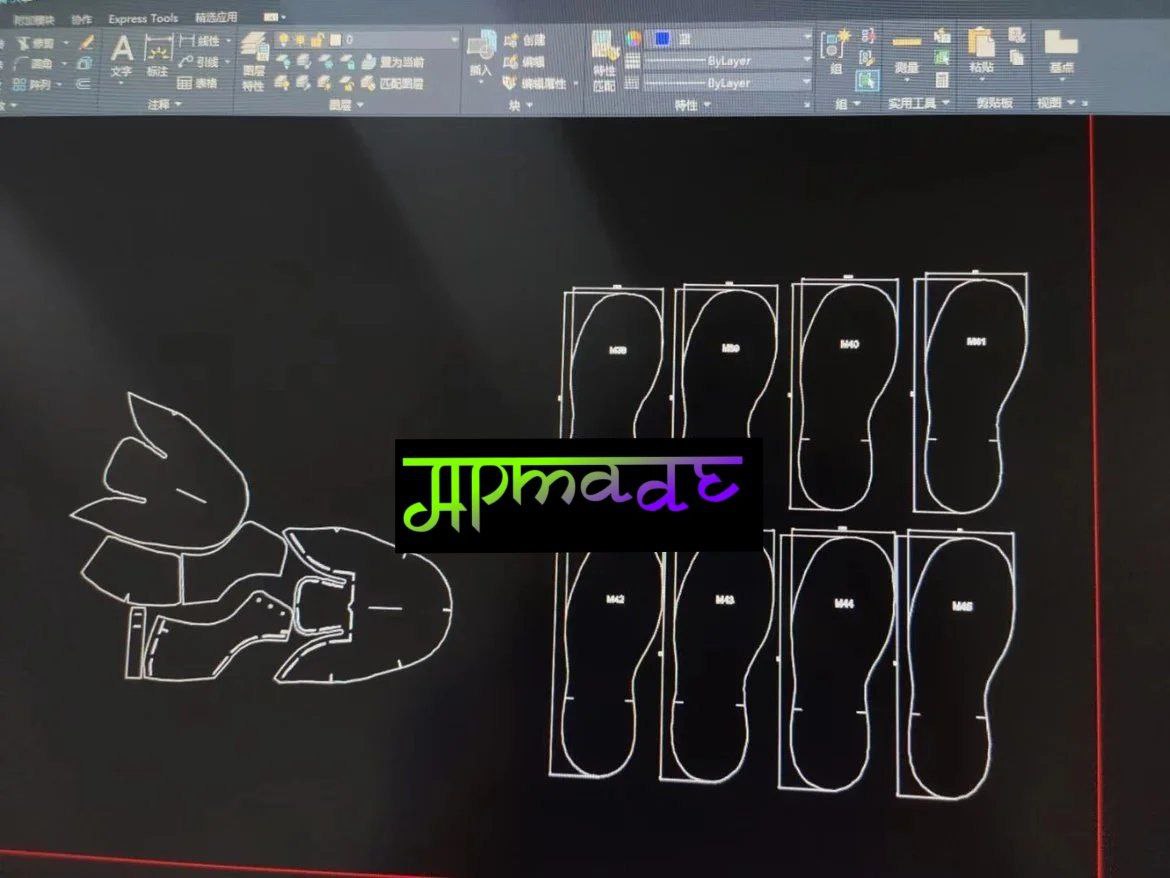This screenshot has height=878, width=1170.
Task: Insert a Table (表格)
Action: (198, 83)
